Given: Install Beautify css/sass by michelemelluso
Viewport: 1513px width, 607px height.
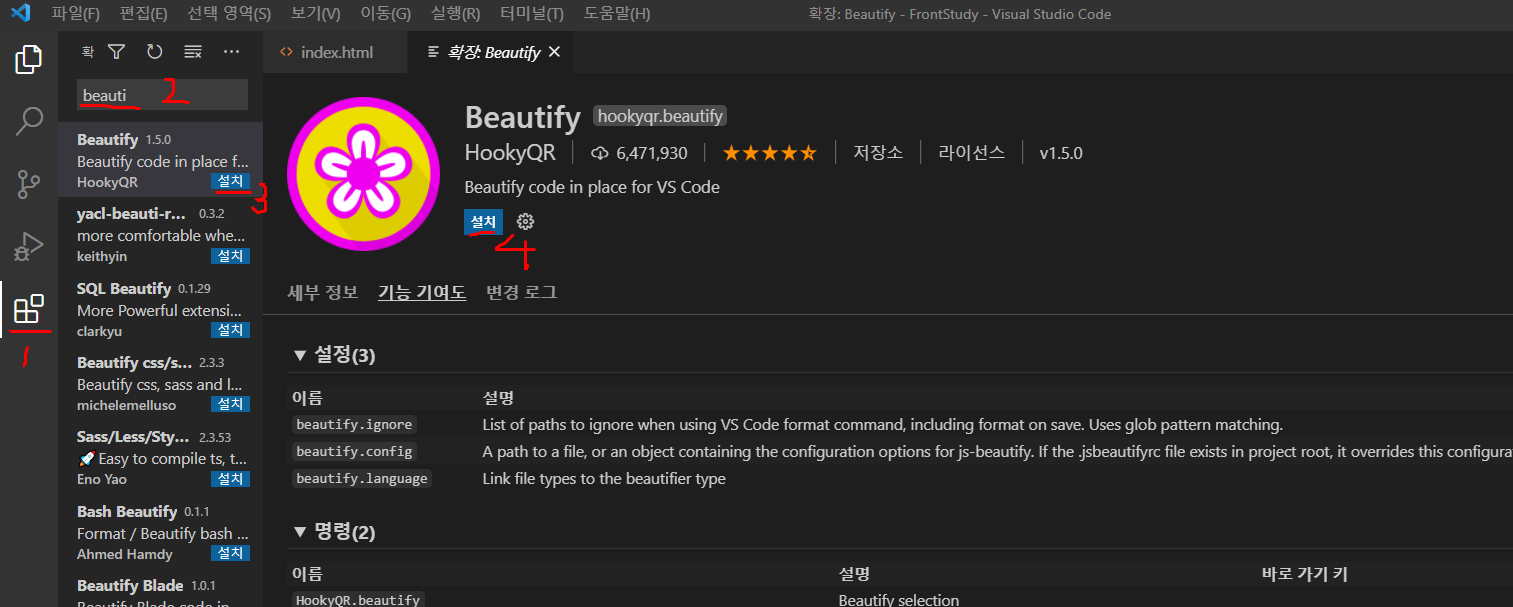Looking at the screenshot, I should coord(230,404).
